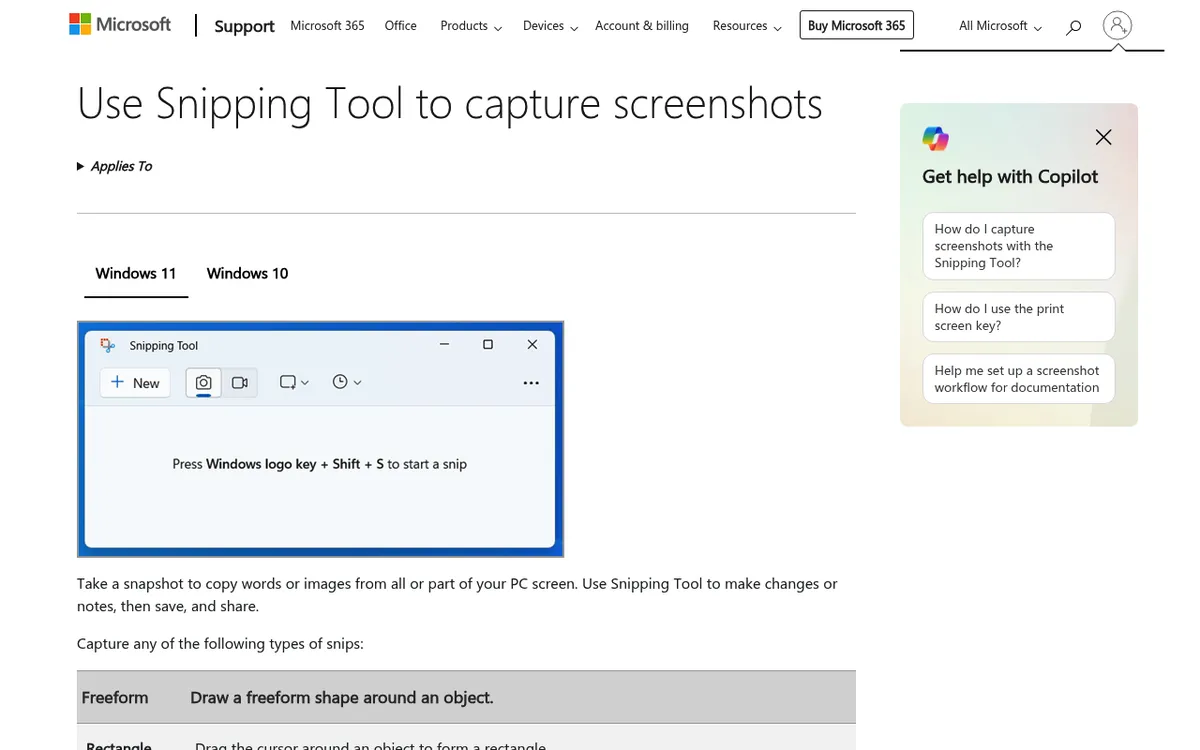Click the X icon in Snipping Tool image
The width and height of the screenshot is (1200, 750).
tap(532, 344)
